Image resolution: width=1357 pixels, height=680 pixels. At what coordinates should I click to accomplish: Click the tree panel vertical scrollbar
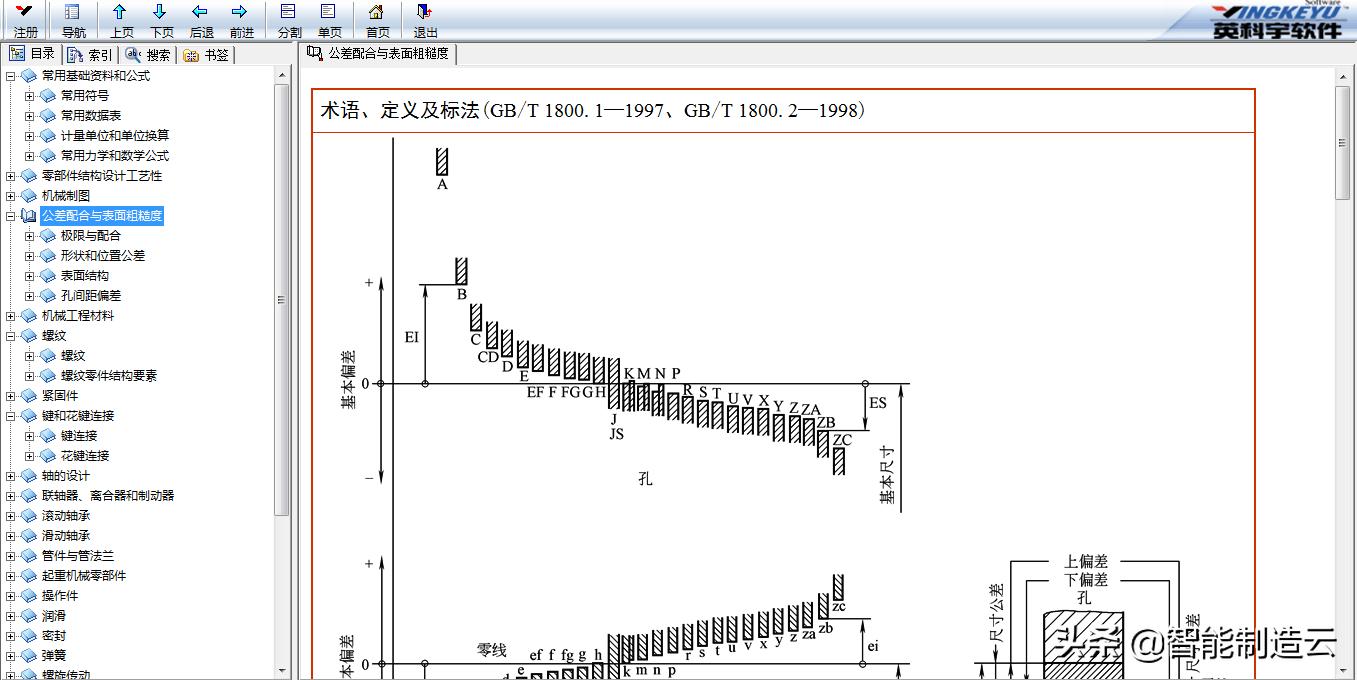(x=282, y=299)
